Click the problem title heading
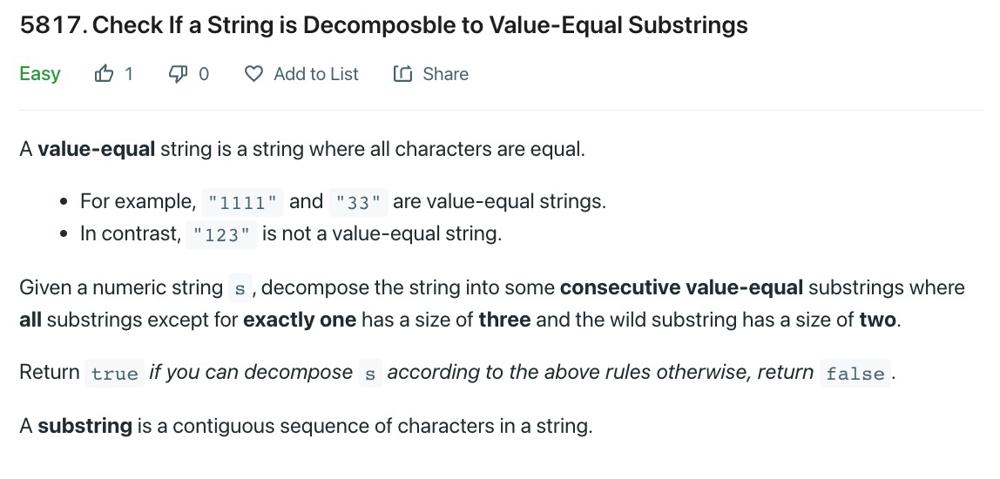 pos(383,25)
